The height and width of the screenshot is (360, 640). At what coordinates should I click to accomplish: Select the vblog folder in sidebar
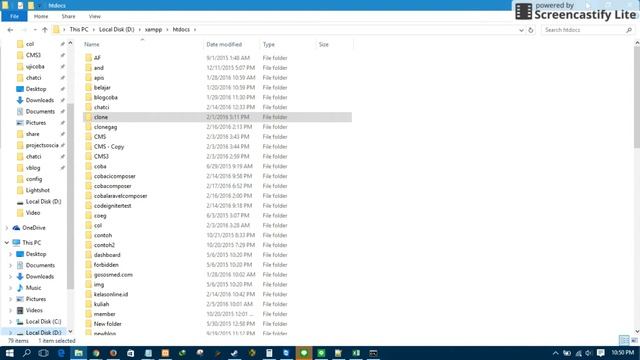click(33, 168)
